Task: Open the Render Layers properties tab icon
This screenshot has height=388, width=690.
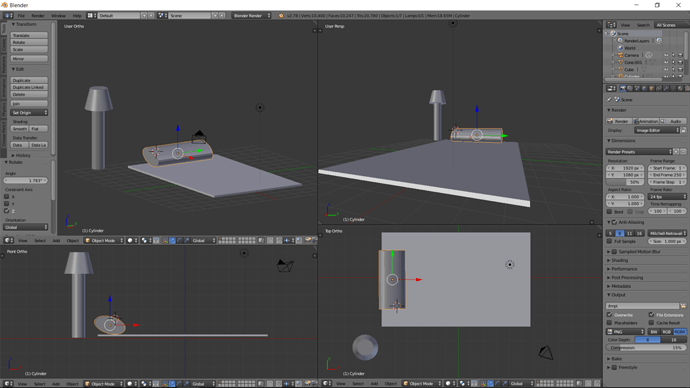Action: pyautogui.click(x=630, y=88)
